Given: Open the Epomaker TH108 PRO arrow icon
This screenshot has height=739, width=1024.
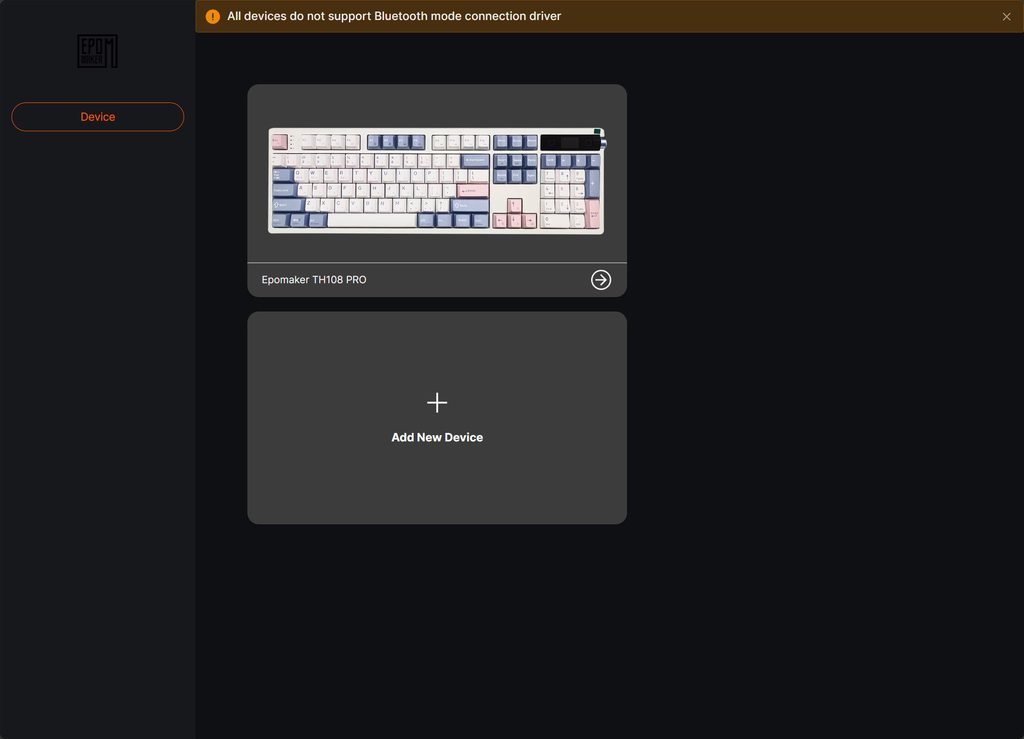Looking at the screenshot, I should pyautogui.click(x=601, y=280).
